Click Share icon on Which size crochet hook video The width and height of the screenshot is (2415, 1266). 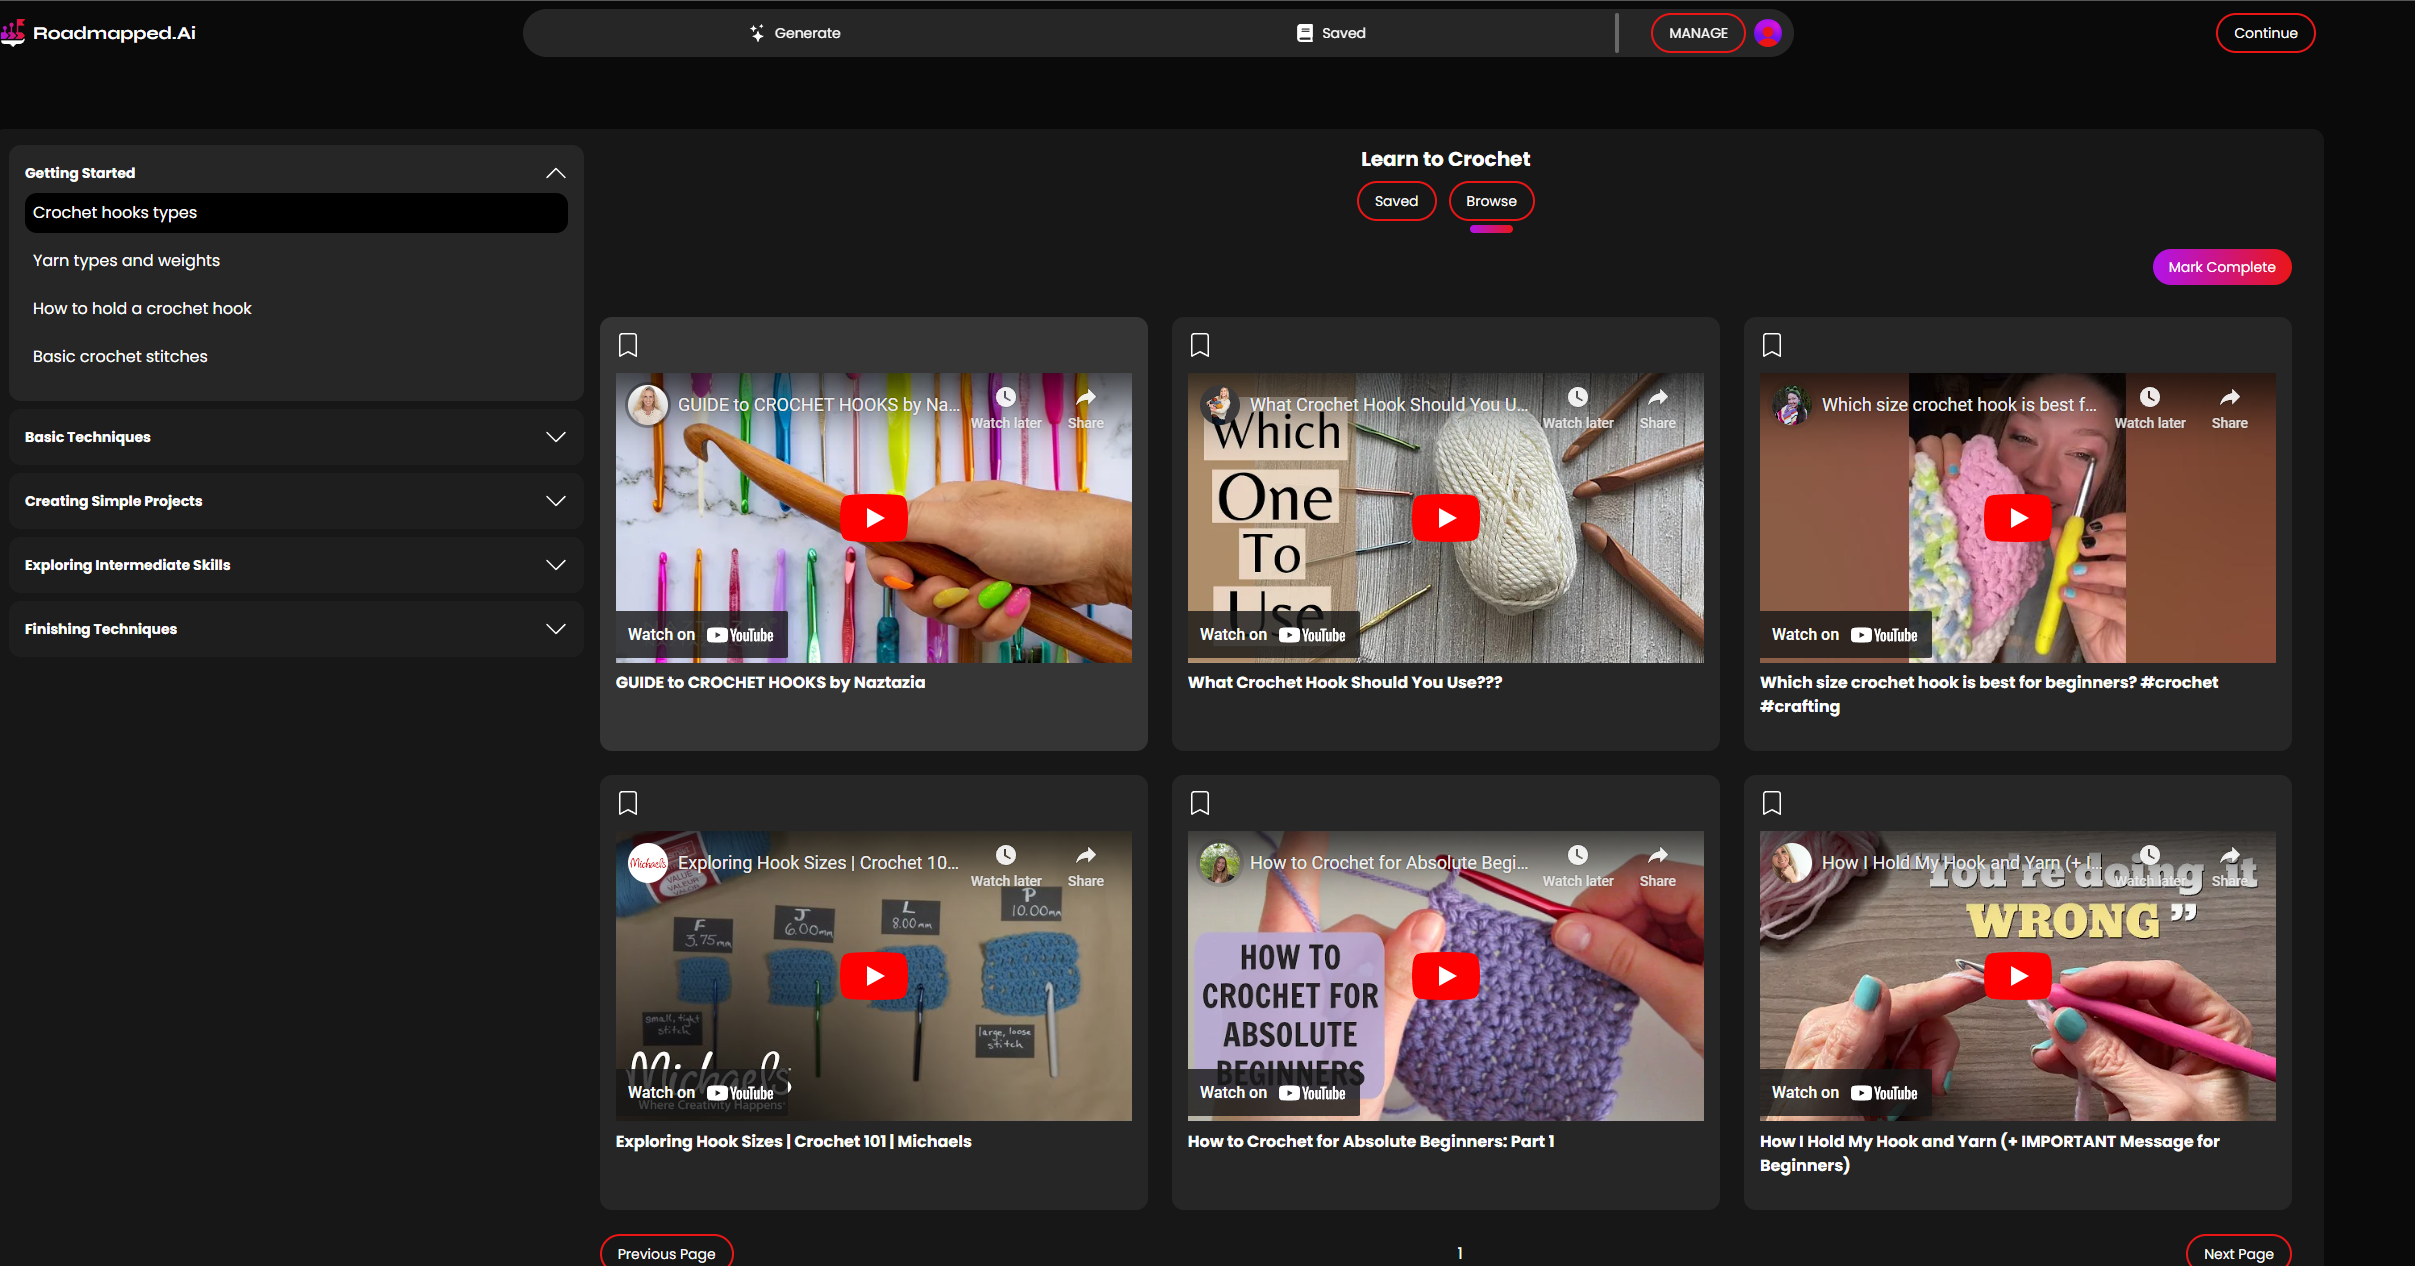[x=2229, y=398]
